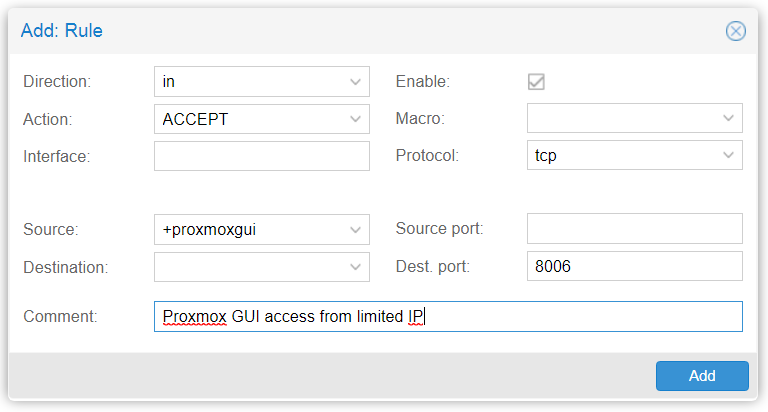Open the Direction dropdown arrow
Screen dimensions: 768x412
pyautogui.click(x=356, y=82)
